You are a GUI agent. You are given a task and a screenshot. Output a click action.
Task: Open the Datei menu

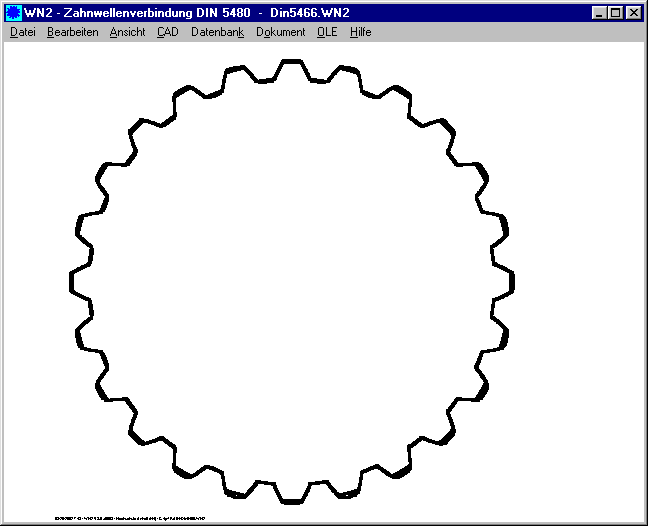22,32
